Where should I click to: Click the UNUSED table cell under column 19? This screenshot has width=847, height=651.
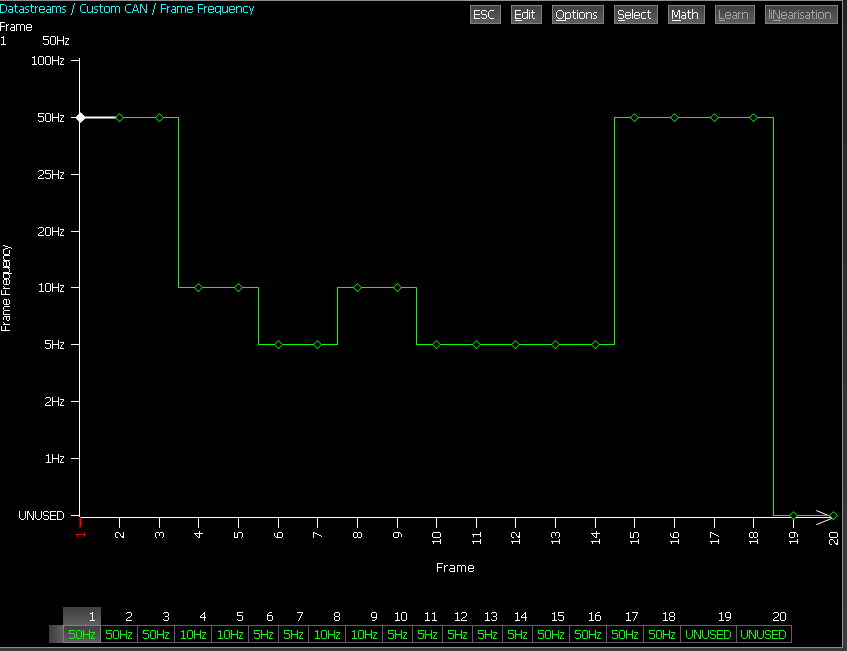click(x=708, y=634)
